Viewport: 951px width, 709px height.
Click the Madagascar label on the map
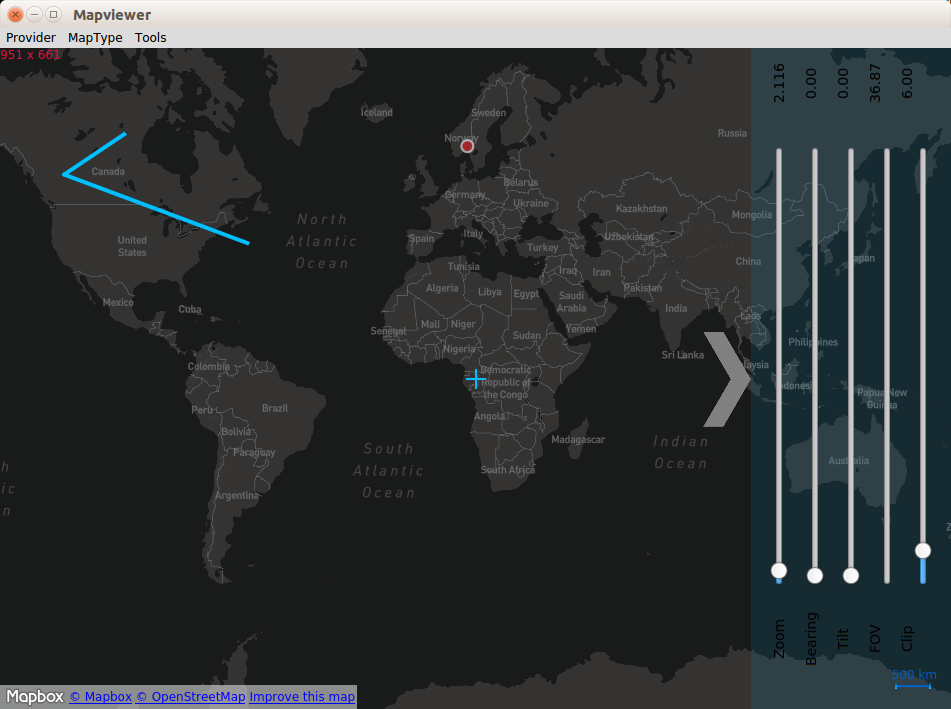pyautogui.click(x=578, y=440)
